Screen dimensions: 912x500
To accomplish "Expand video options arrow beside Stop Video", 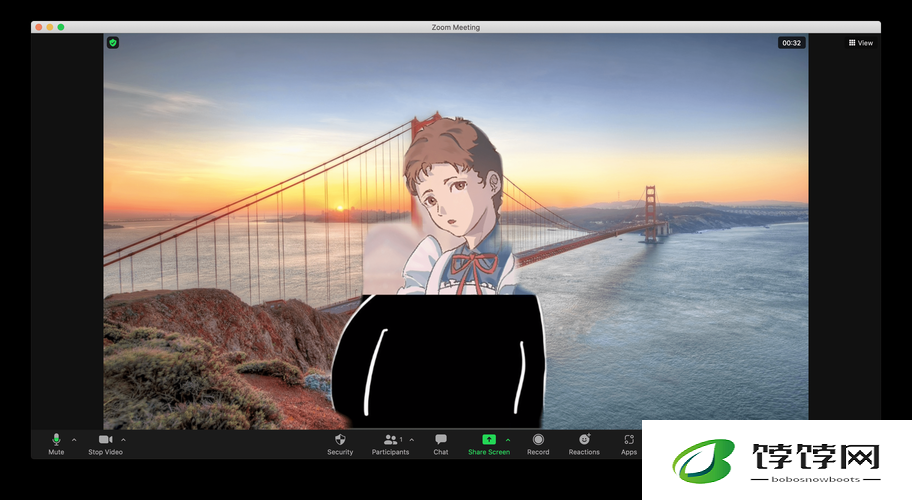I will point(123,440).
